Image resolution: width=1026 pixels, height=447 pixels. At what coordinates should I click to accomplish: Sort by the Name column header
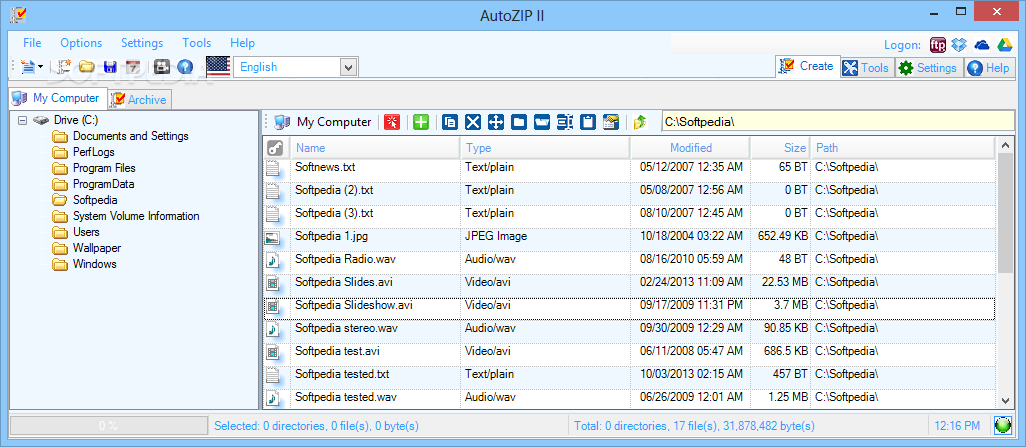click(x=374, y=148)
